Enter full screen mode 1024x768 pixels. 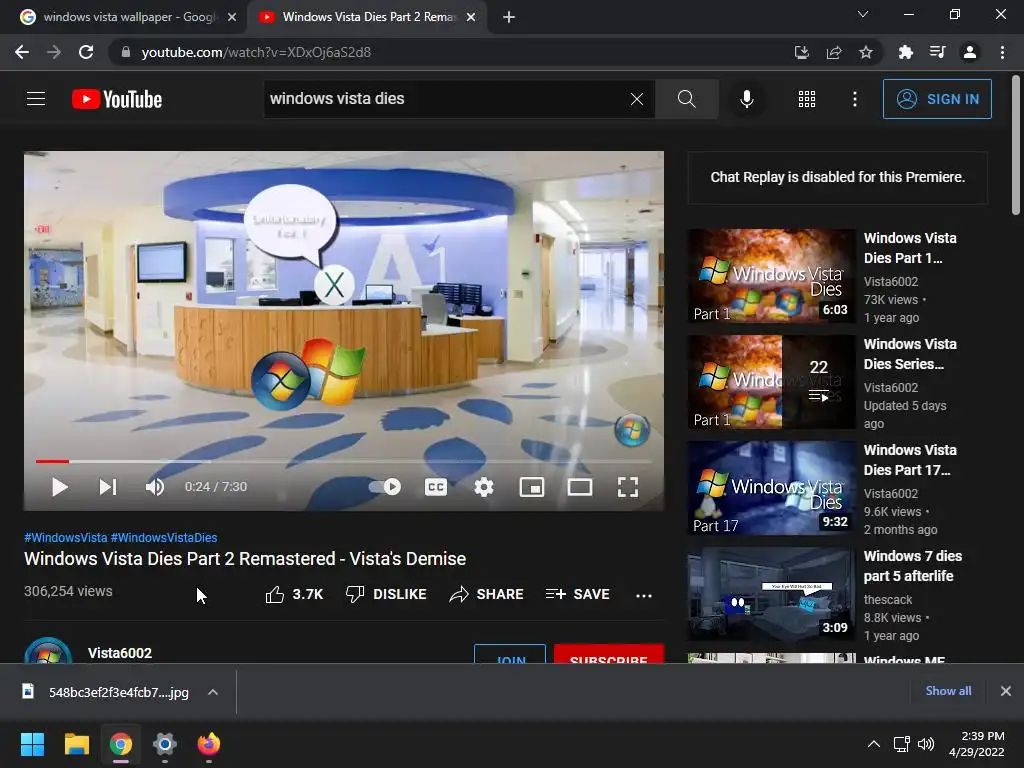pos(628,487)
